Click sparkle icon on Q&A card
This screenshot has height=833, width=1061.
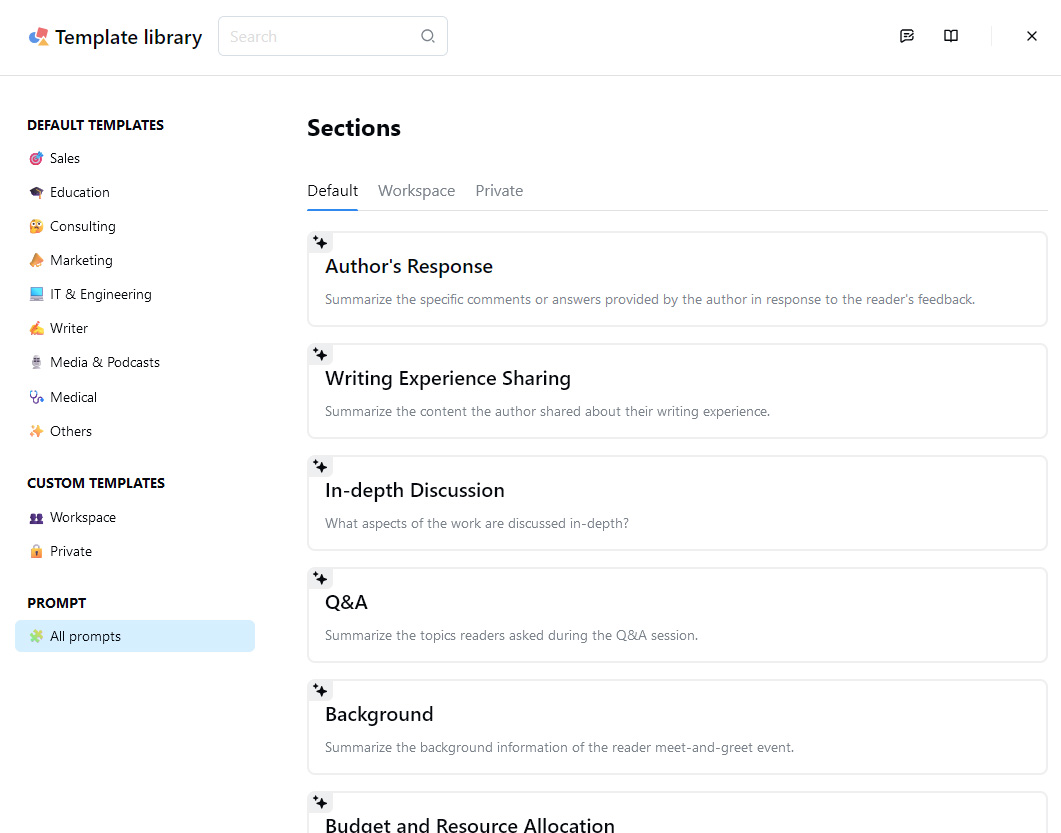tap(321, 579)
